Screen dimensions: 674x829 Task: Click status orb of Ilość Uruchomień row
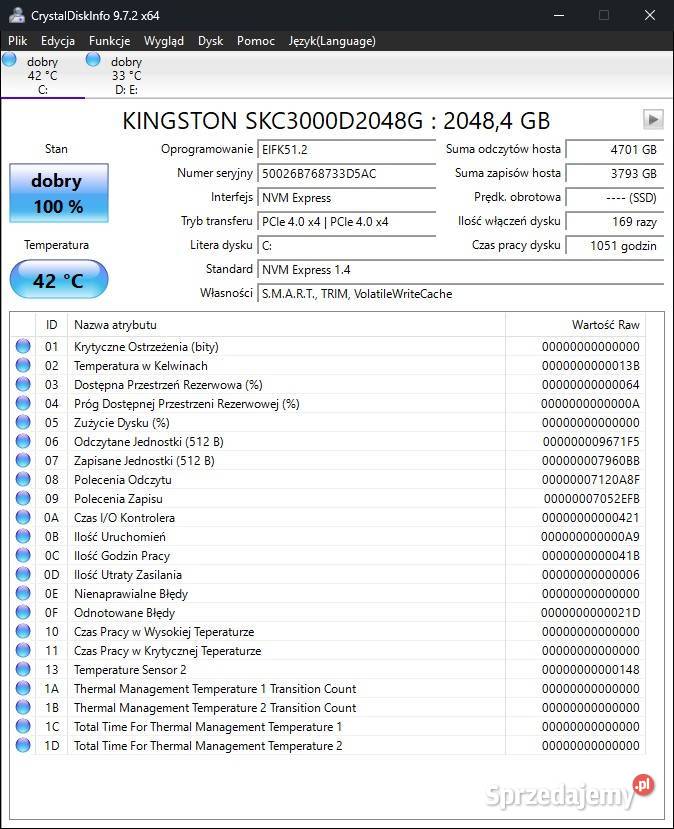(23, 537)
